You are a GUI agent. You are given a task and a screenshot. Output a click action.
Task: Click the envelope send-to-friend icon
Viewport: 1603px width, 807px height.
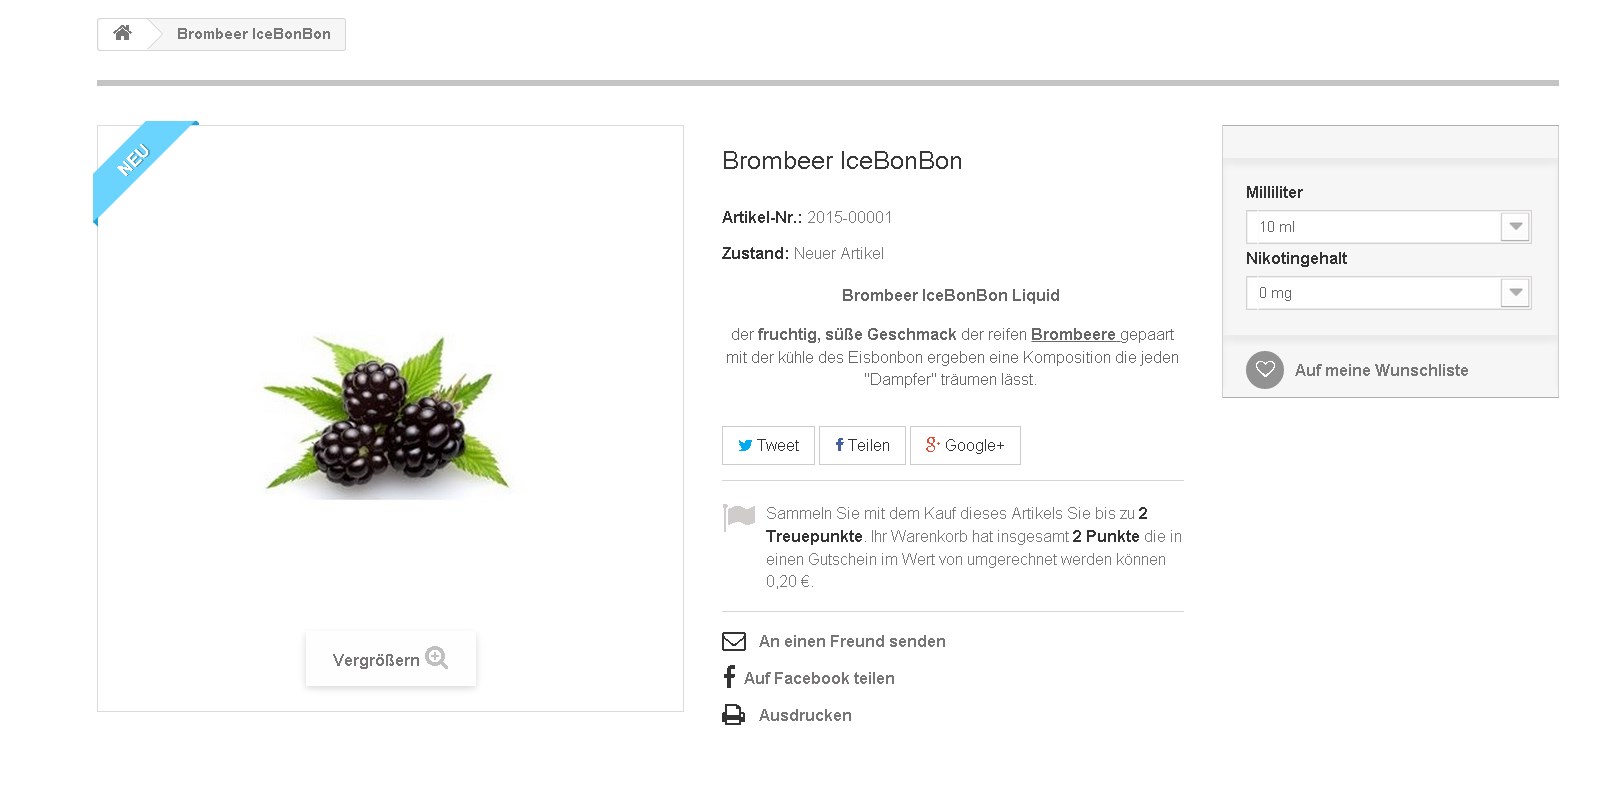pyautogui.click(x=734, y=641)
